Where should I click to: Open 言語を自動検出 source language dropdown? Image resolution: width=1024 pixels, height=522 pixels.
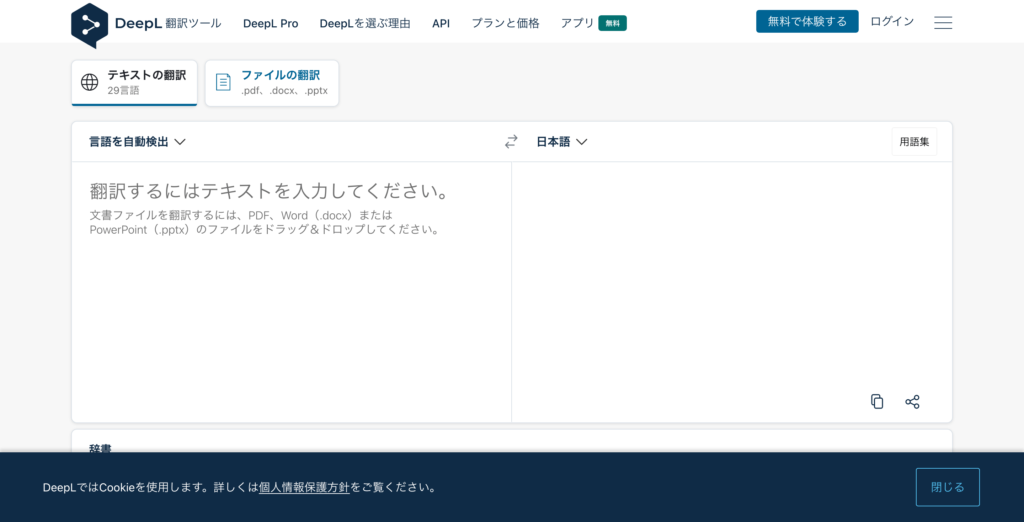(x=138, y=142)
